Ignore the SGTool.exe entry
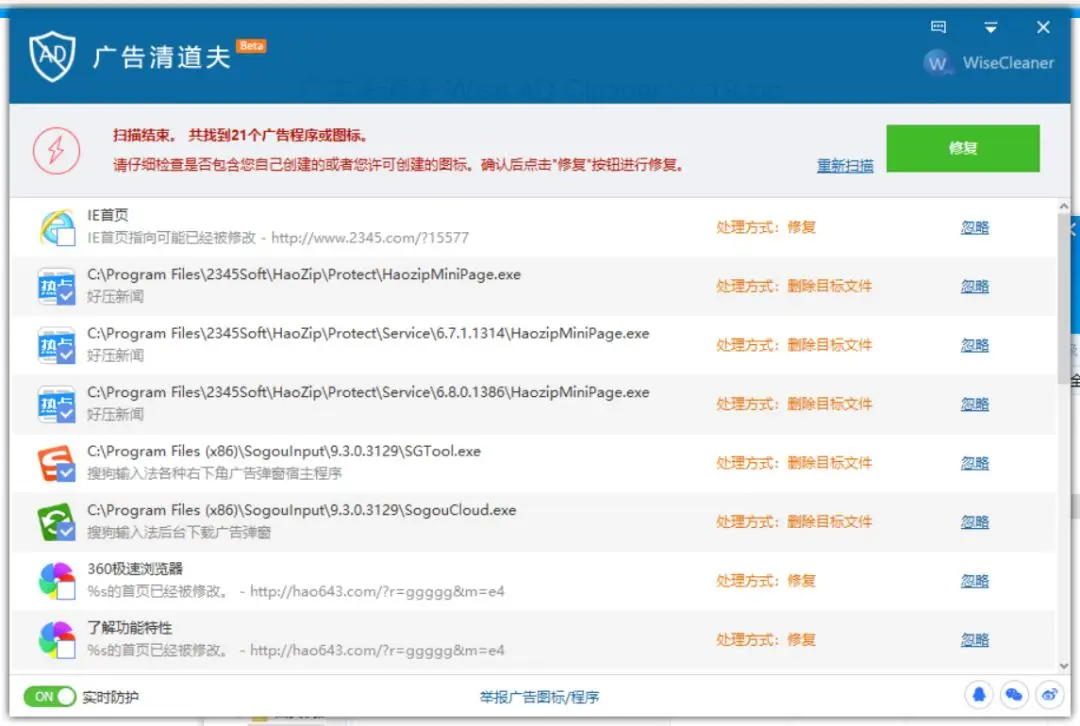Image resolution: width=1080 pixels, height=726 pixels. [x=975, y=463]
